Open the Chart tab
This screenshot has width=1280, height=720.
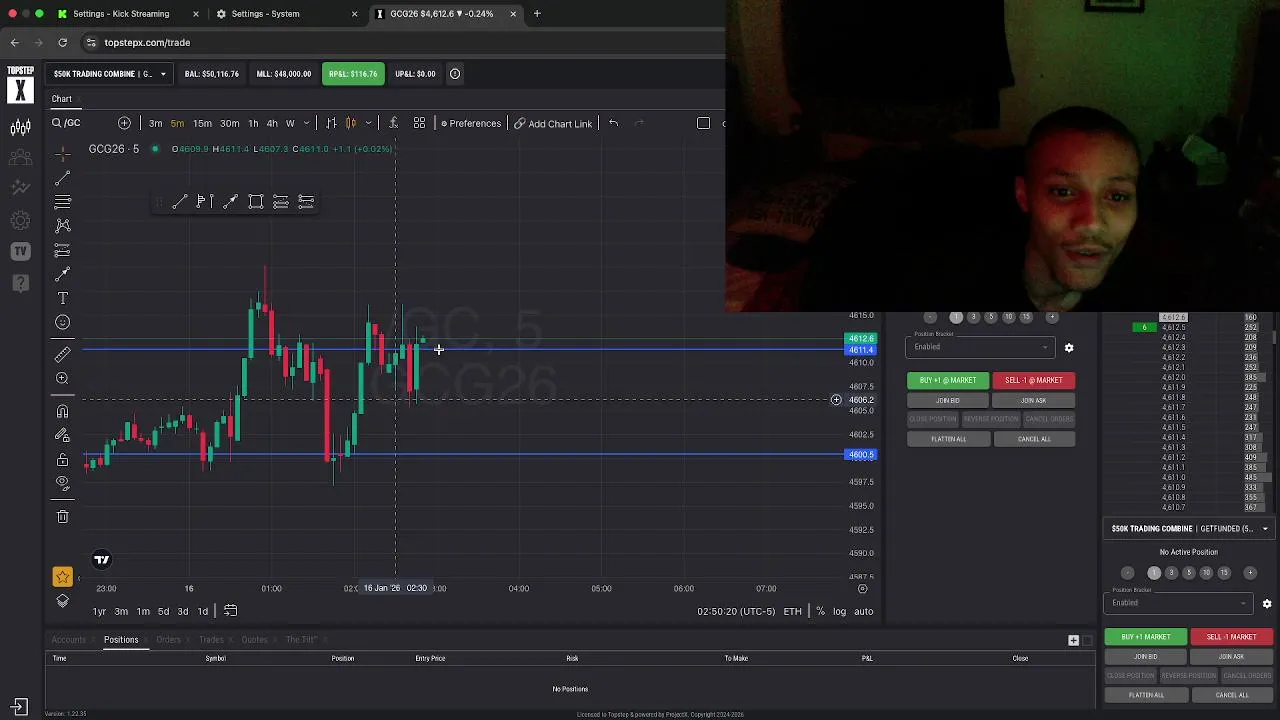62,99
